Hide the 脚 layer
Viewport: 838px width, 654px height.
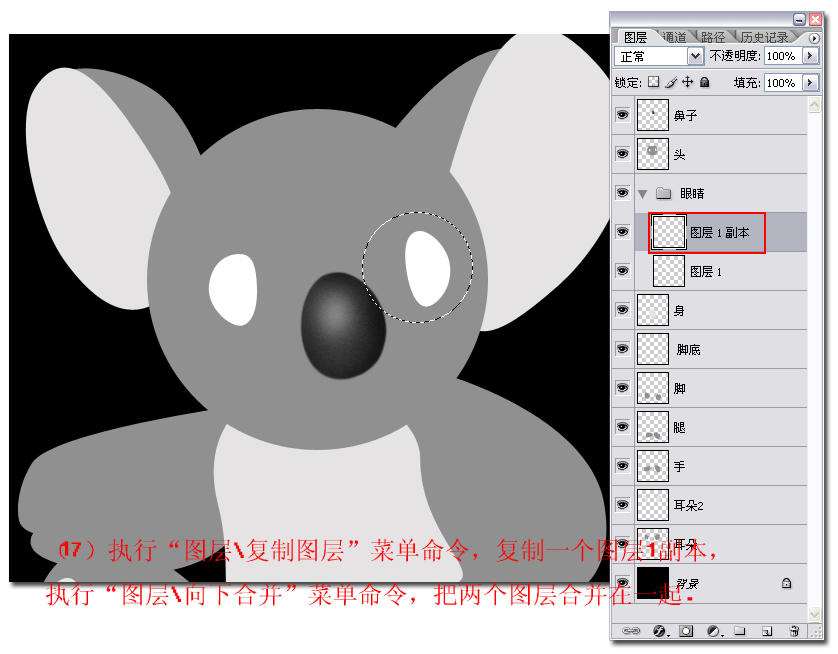[x=623, y=387]
